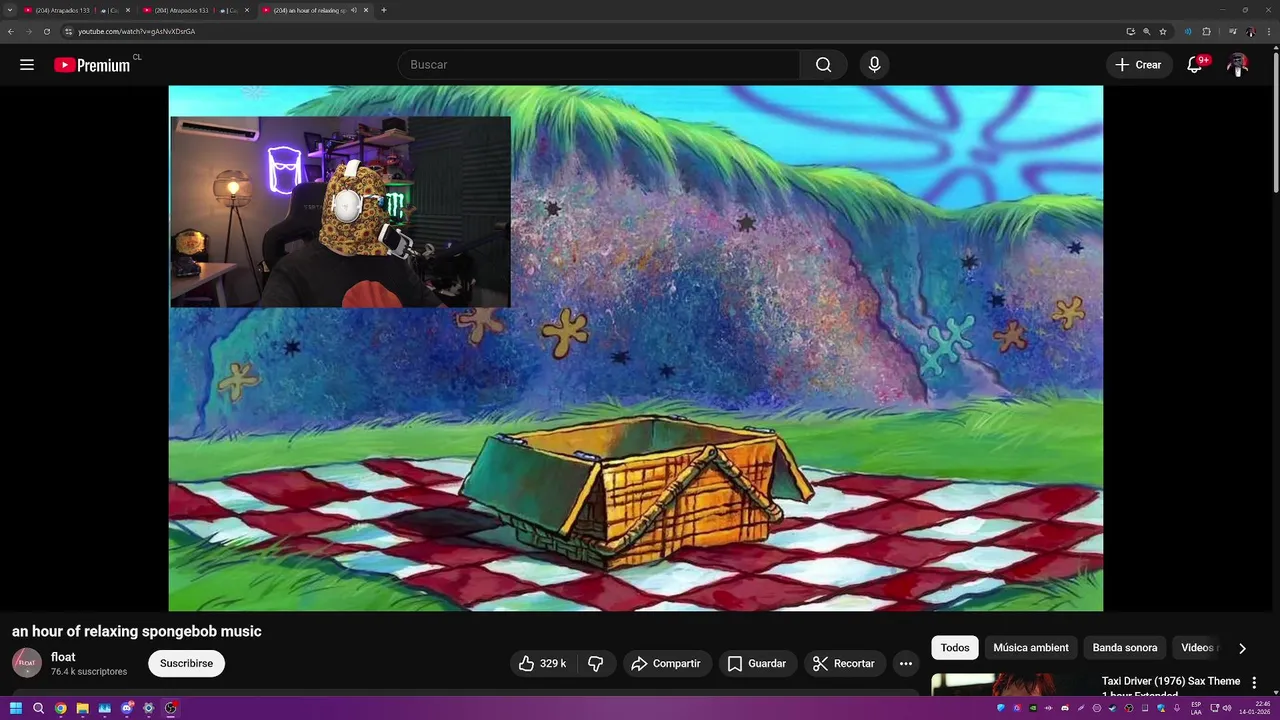This screenshot has width=1280, height=720.
Task: Open Chrome from the taskbar
Action: click(60, 708)
